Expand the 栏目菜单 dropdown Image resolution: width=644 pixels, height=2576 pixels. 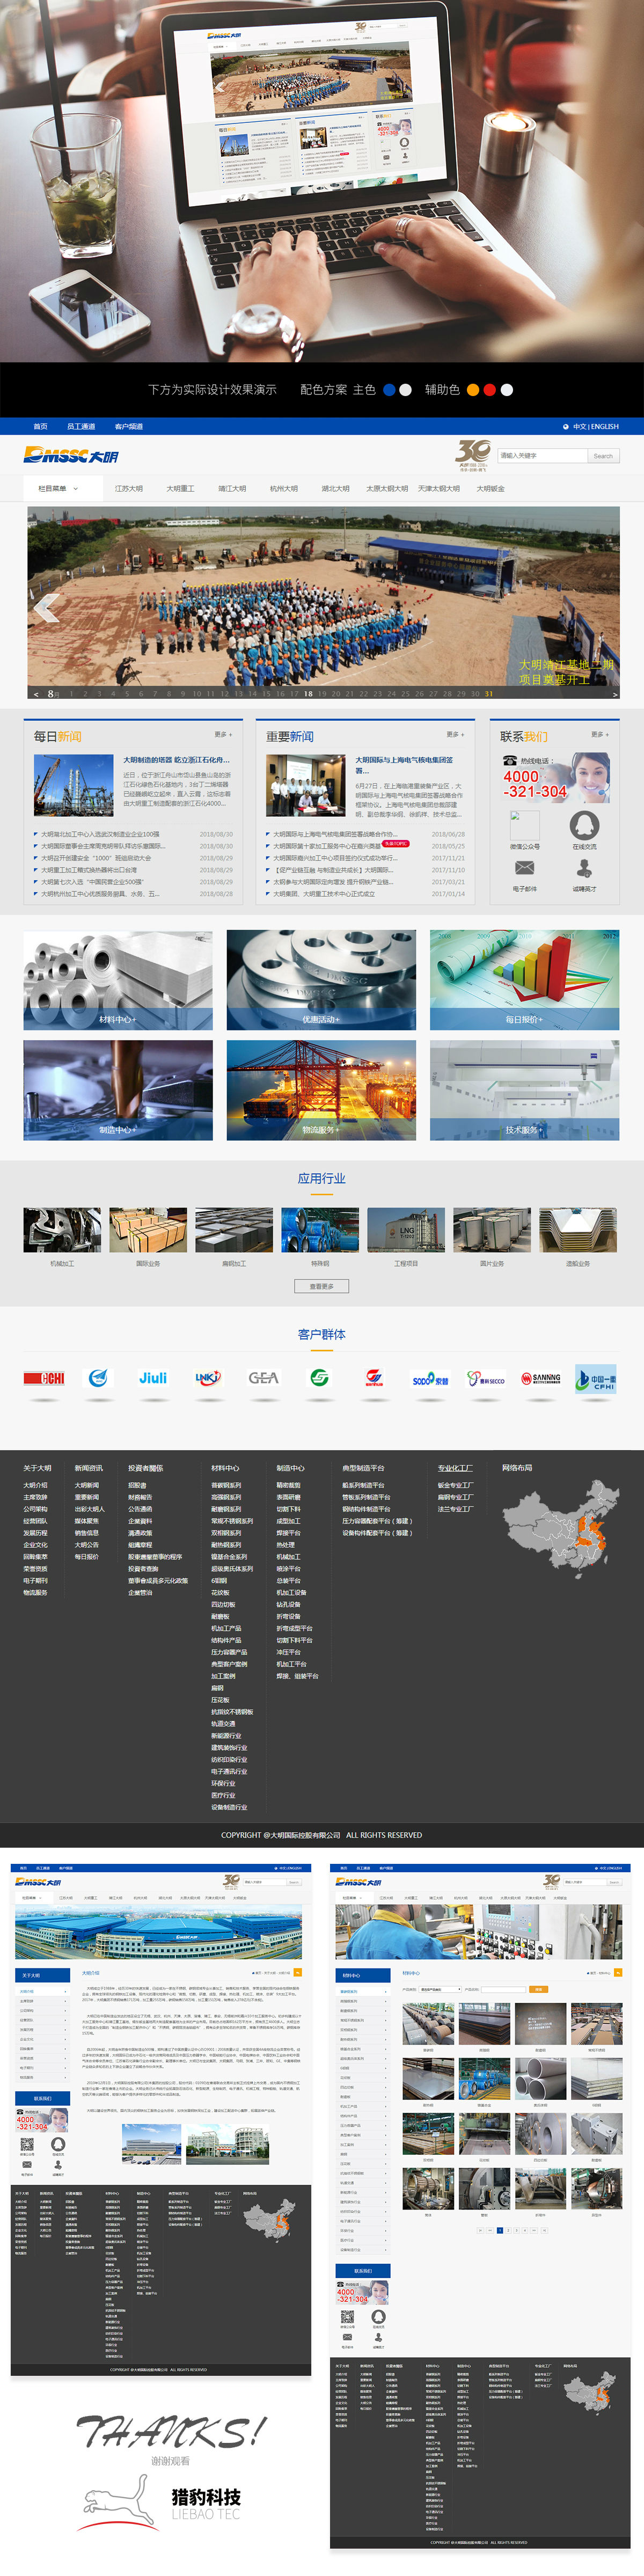[57, 489]
